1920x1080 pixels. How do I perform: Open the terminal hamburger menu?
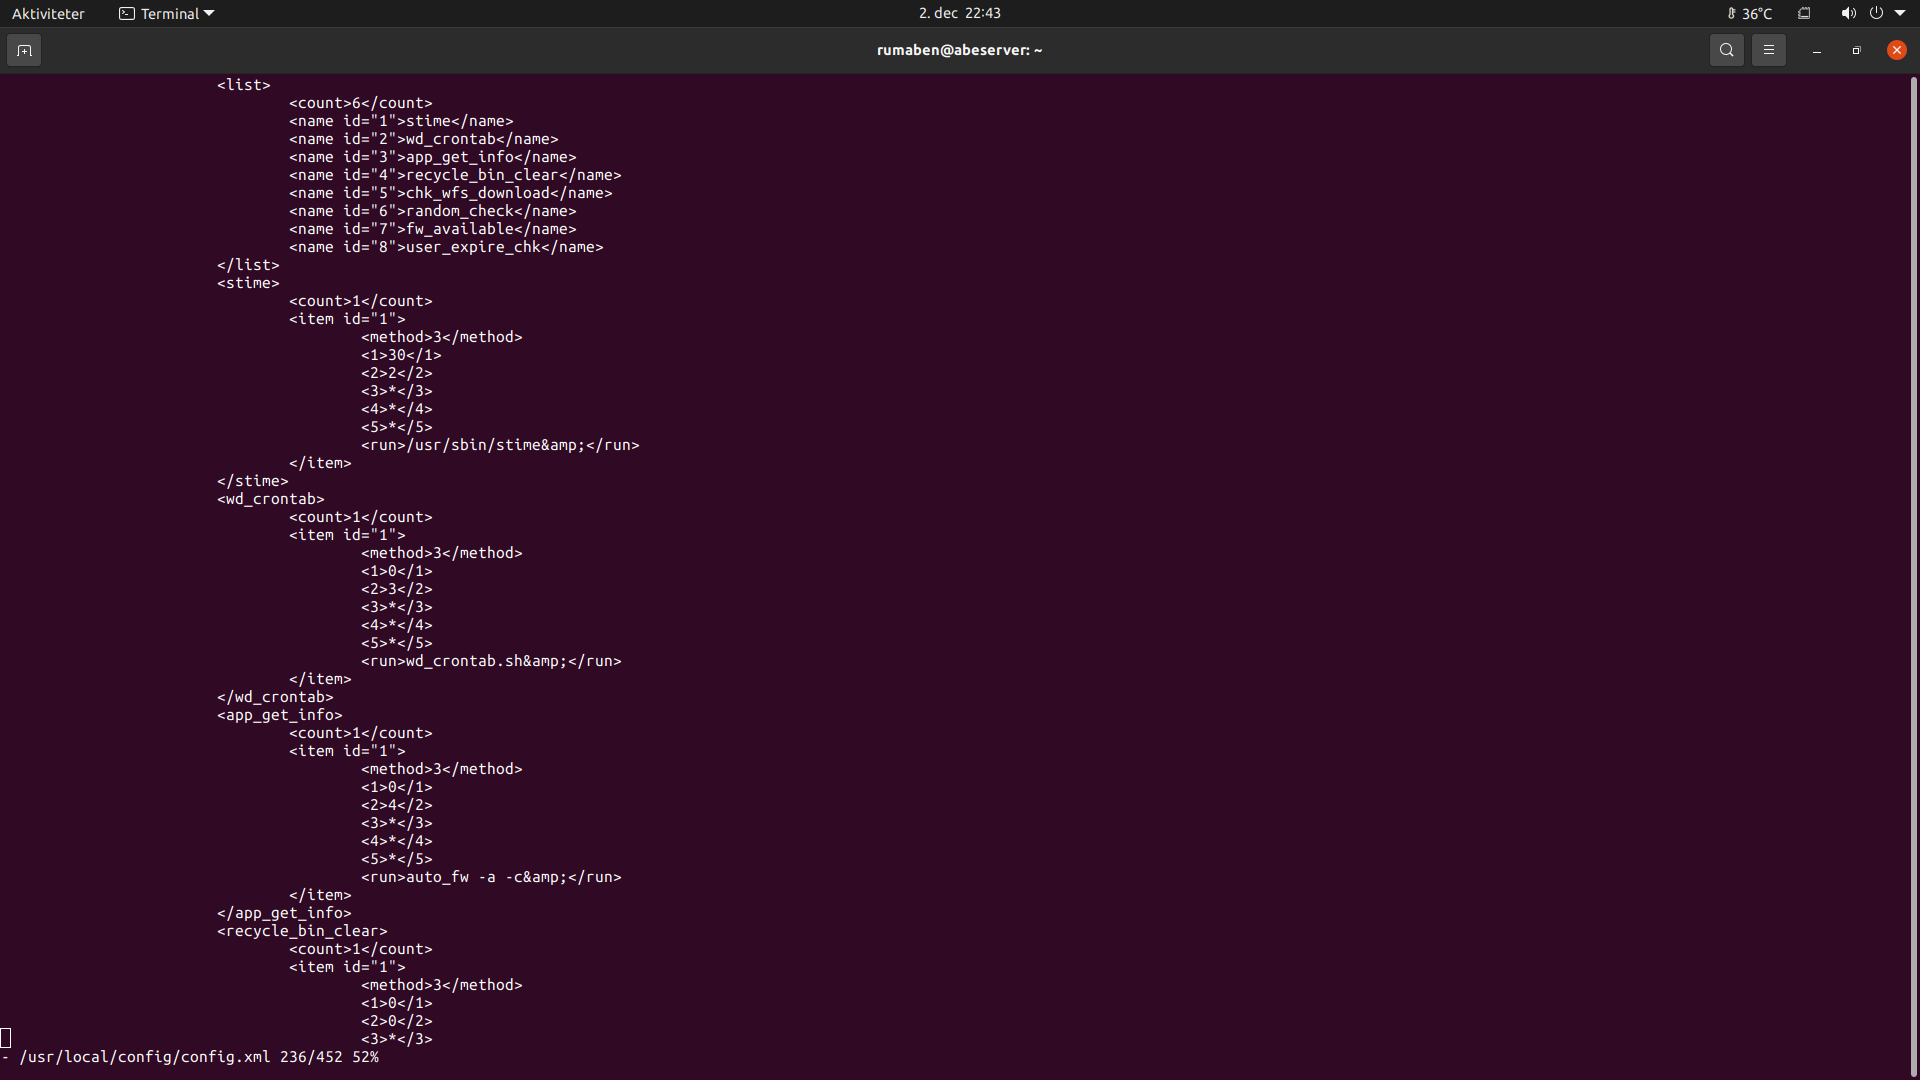(1768, 50)
